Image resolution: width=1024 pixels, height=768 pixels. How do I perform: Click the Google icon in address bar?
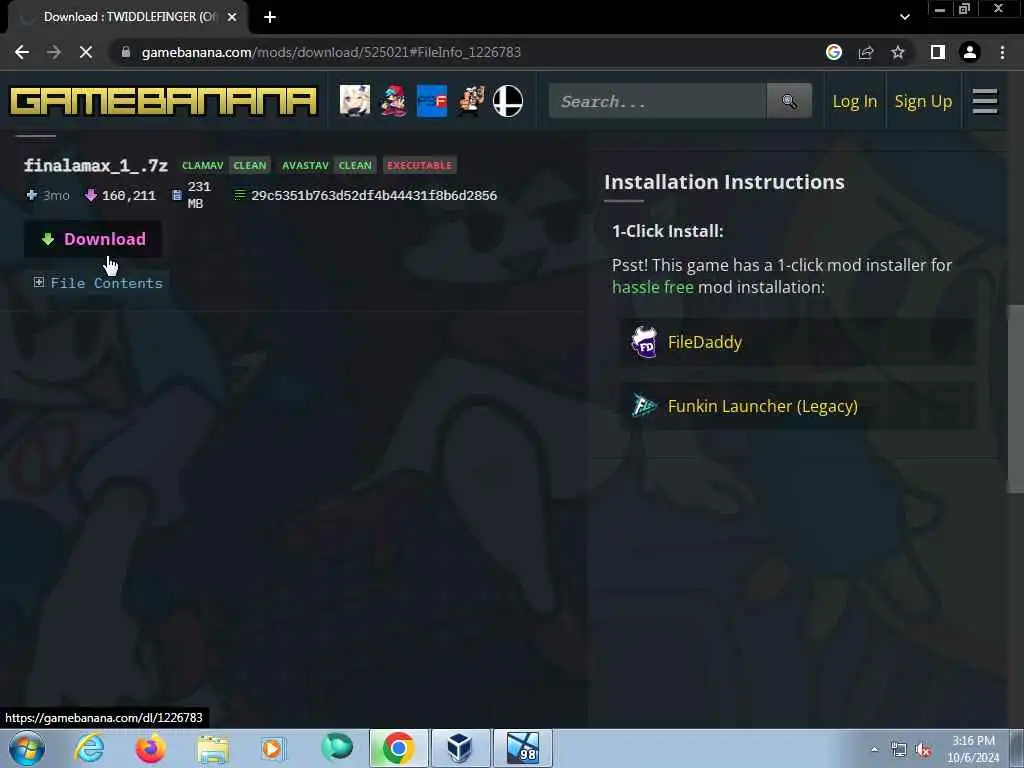(x=834, y=52)
